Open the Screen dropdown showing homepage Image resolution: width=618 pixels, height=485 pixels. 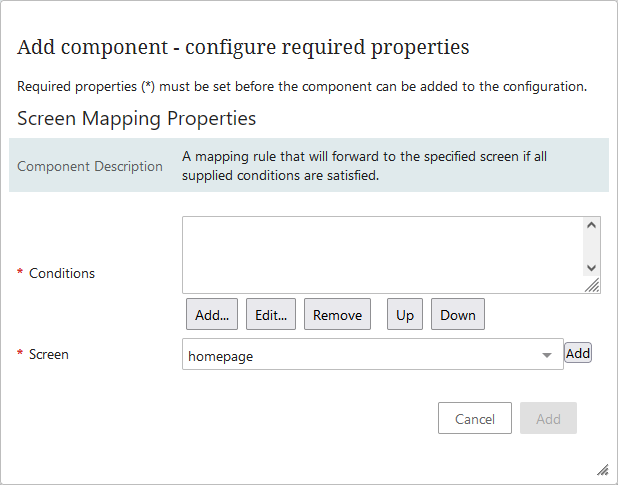[372, 355]
